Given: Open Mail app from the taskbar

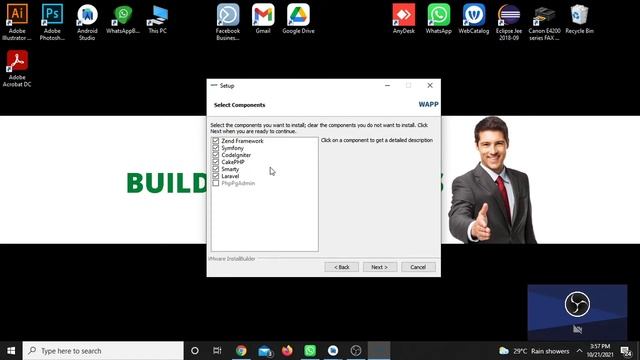Looking at the screenshot, I should (264, 351).
